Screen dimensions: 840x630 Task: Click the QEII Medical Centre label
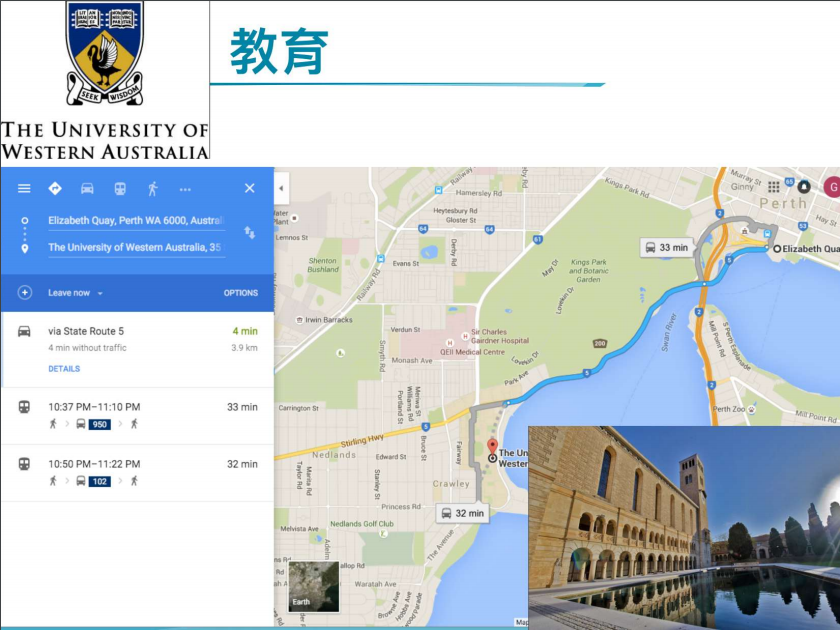(472, 352)
